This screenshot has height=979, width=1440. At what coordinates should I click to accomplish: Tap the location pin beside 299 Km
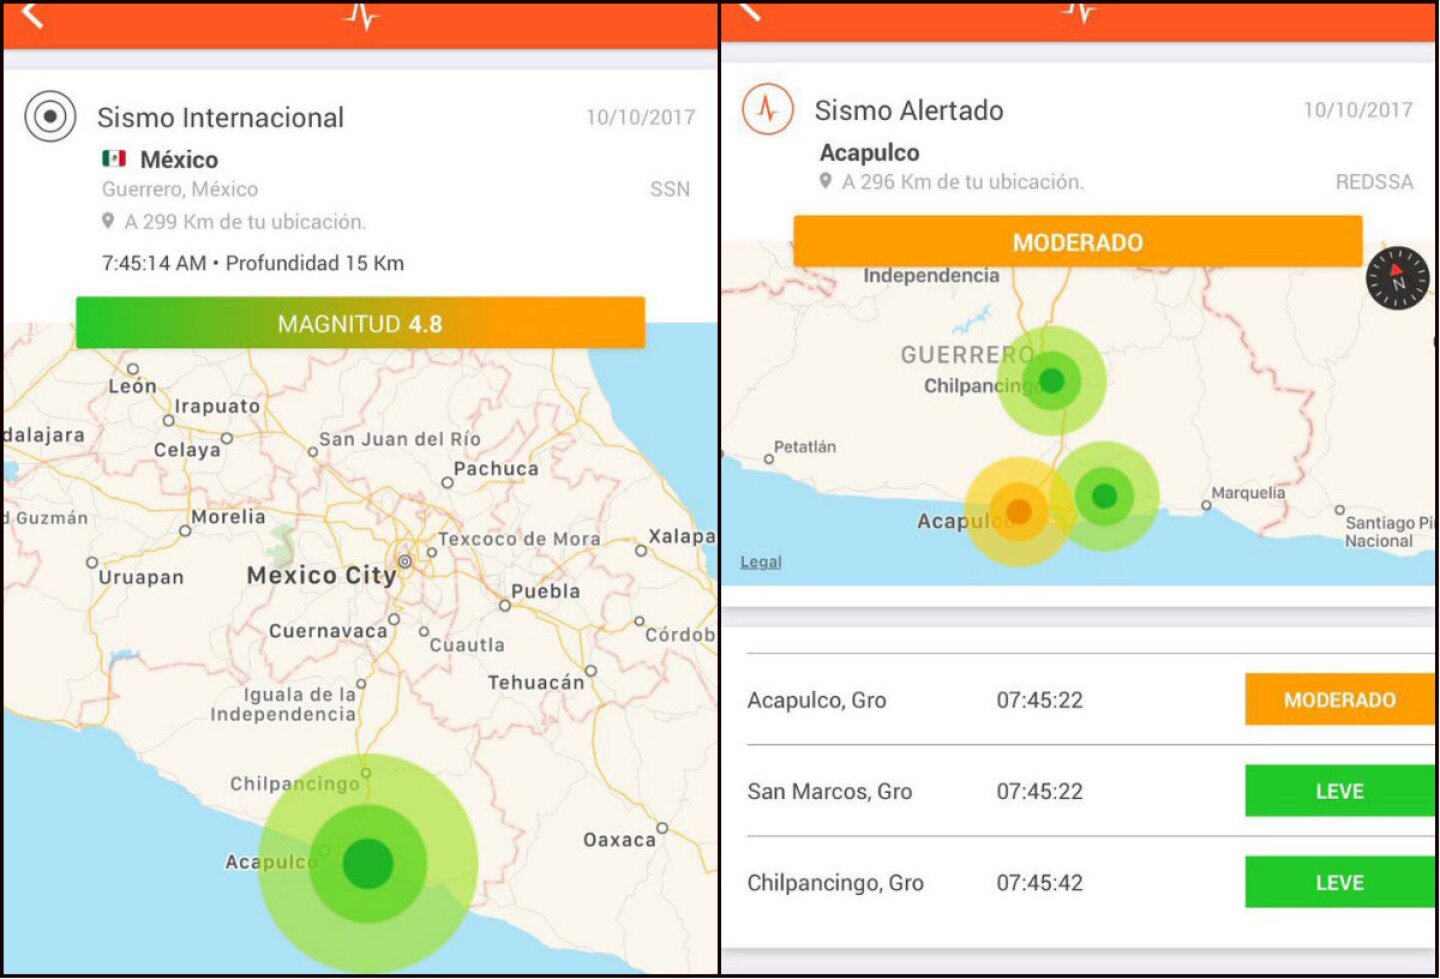108,221
